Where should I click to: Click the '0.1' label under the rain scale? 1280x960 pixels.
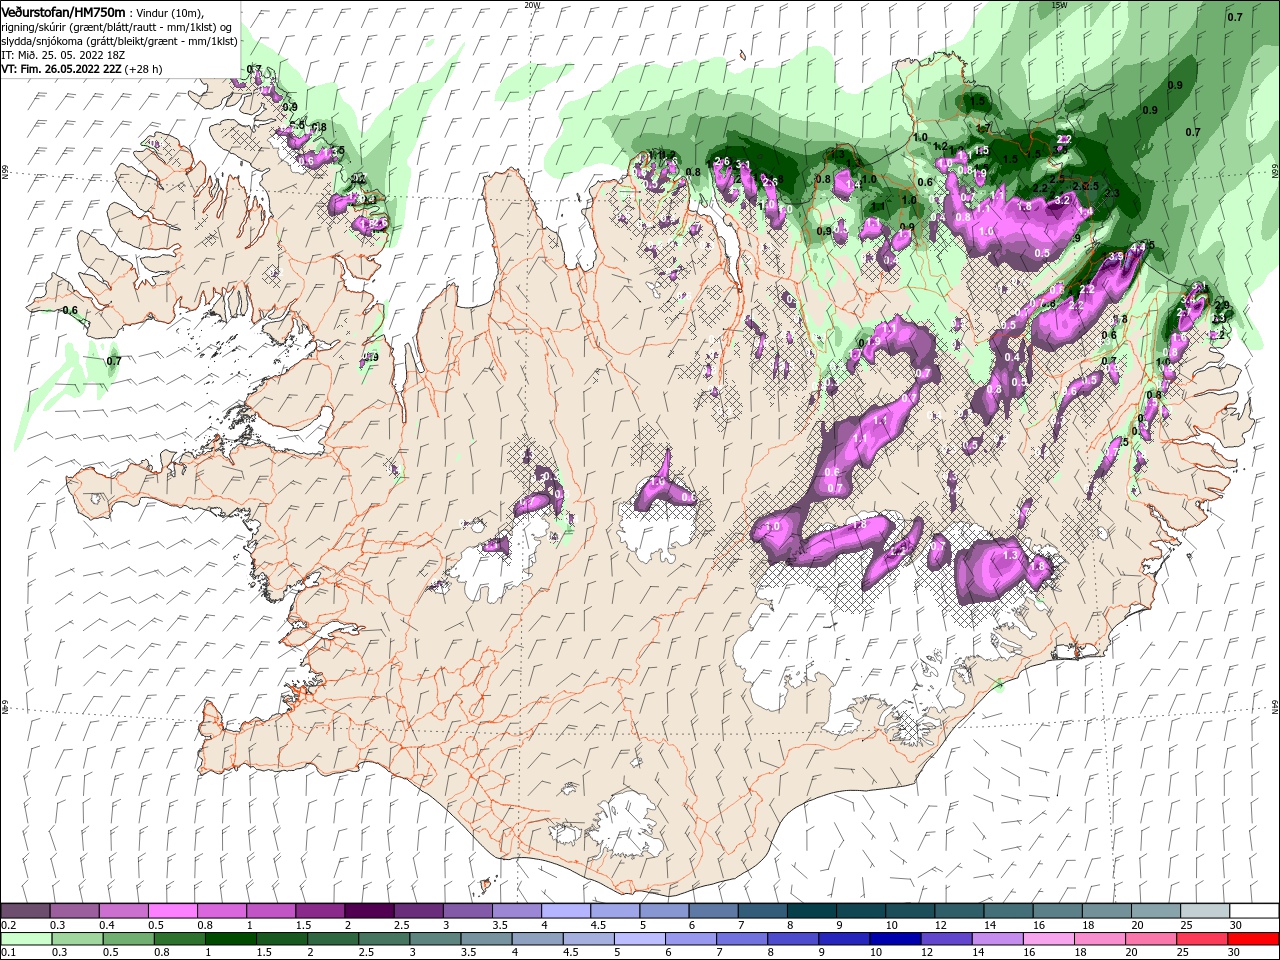(x=8, y=953)
